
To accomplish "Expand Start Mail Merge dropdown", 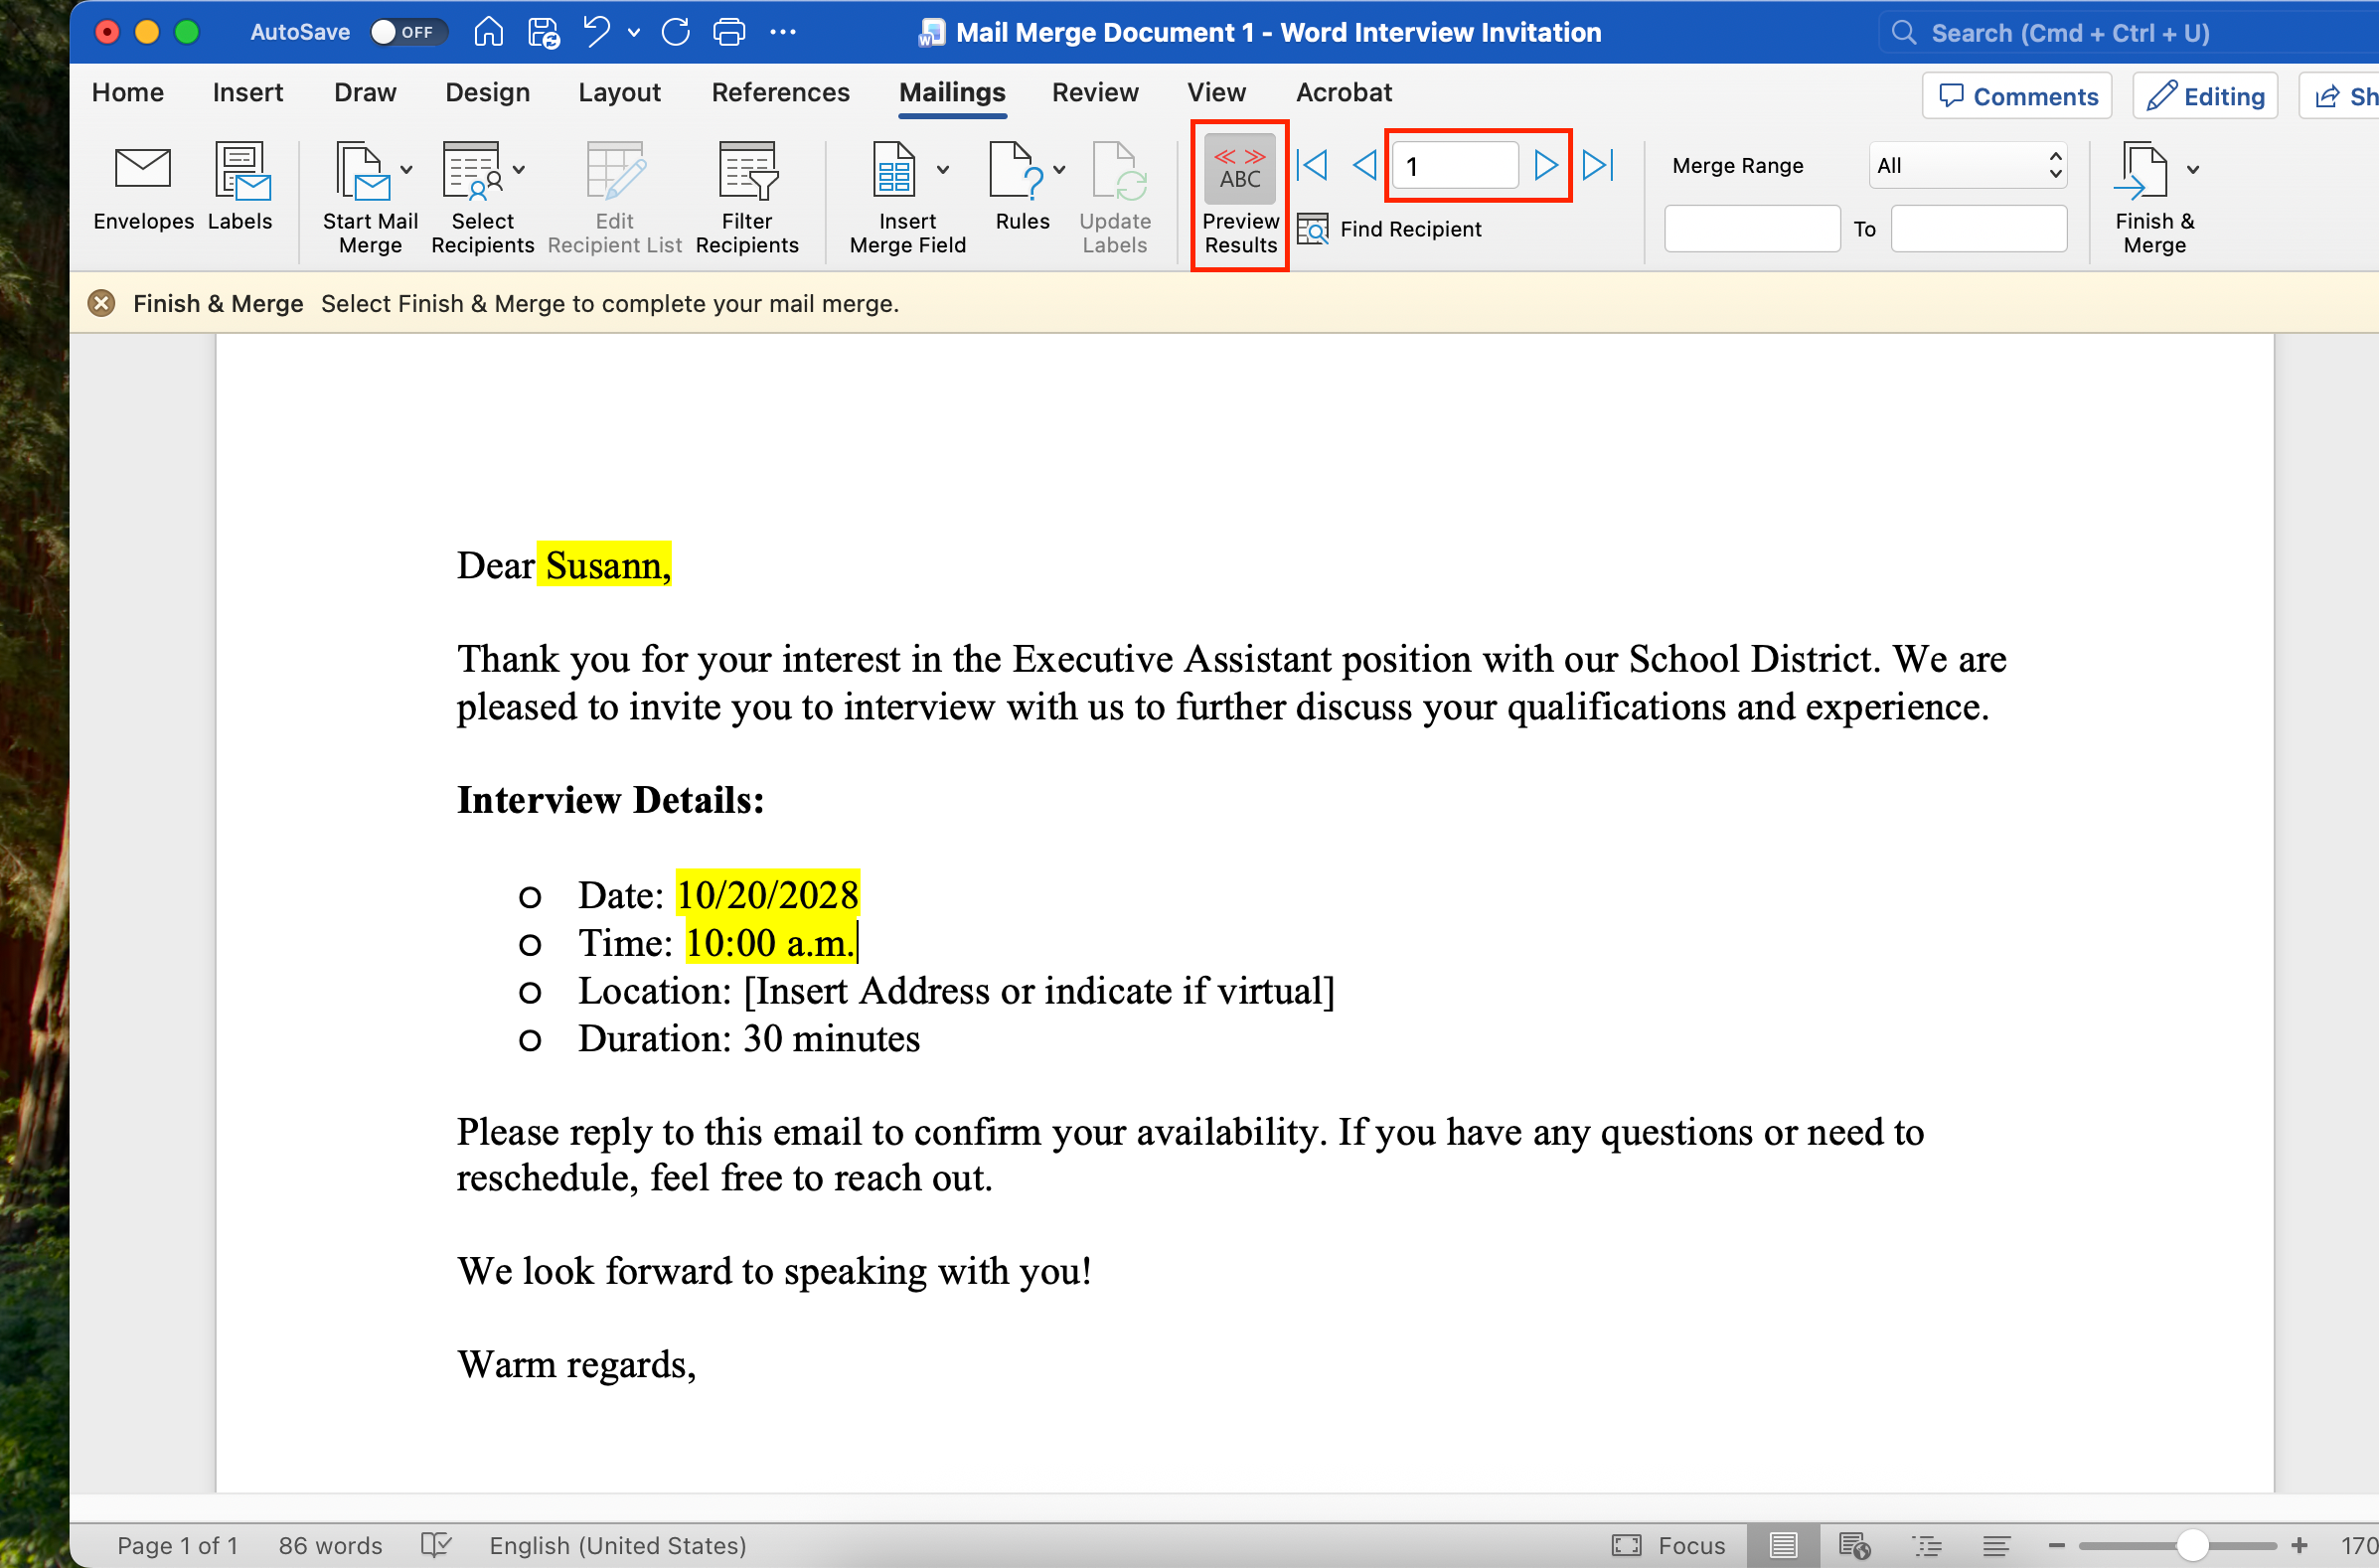I will pos(407,170).
